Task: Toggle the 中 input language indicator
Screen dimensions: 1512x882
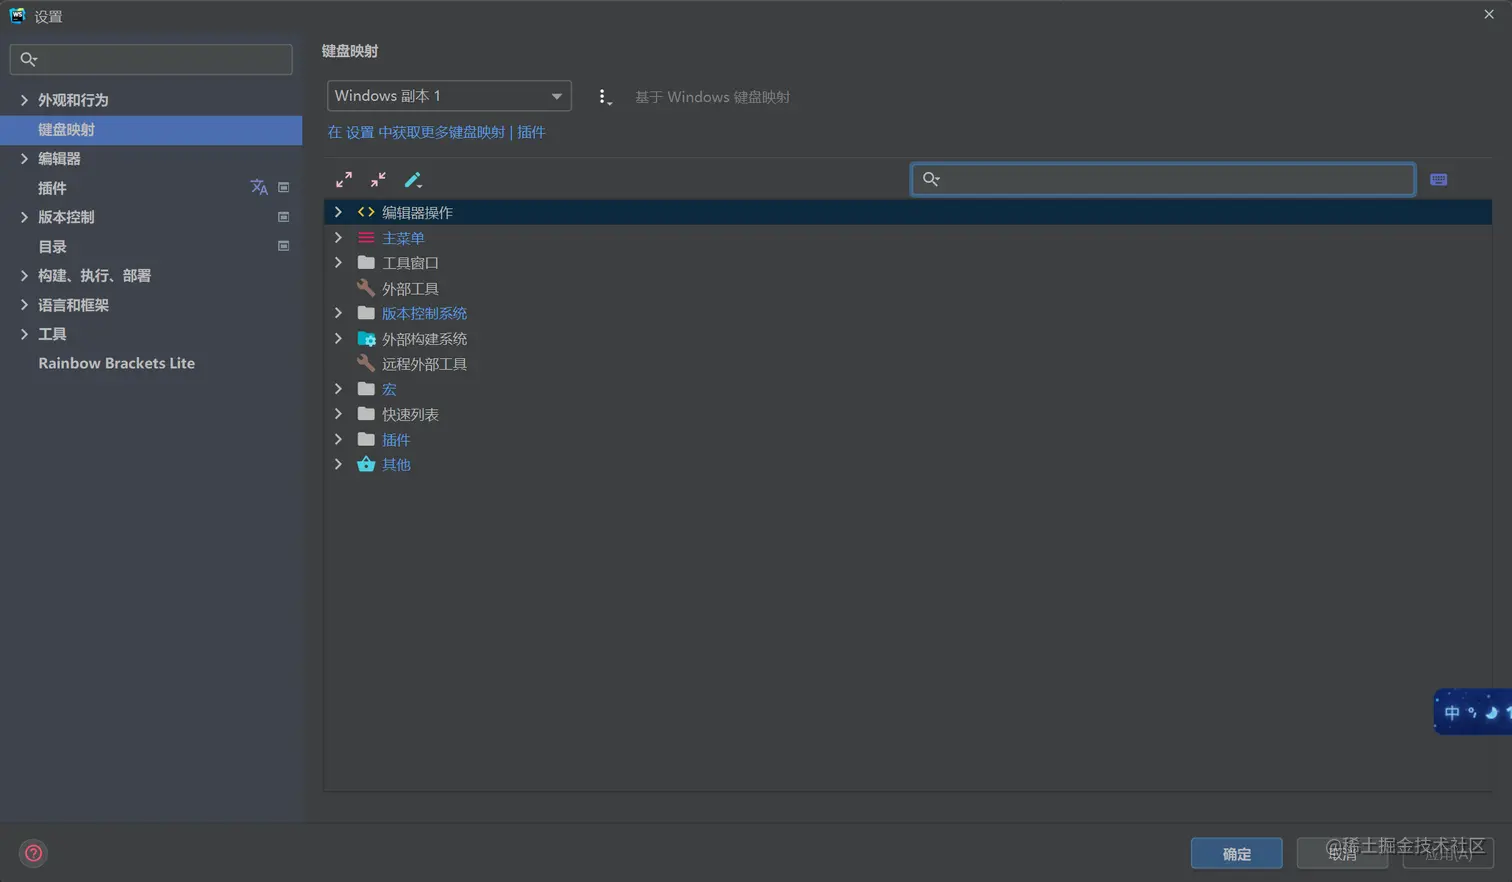Action: 1452,713
